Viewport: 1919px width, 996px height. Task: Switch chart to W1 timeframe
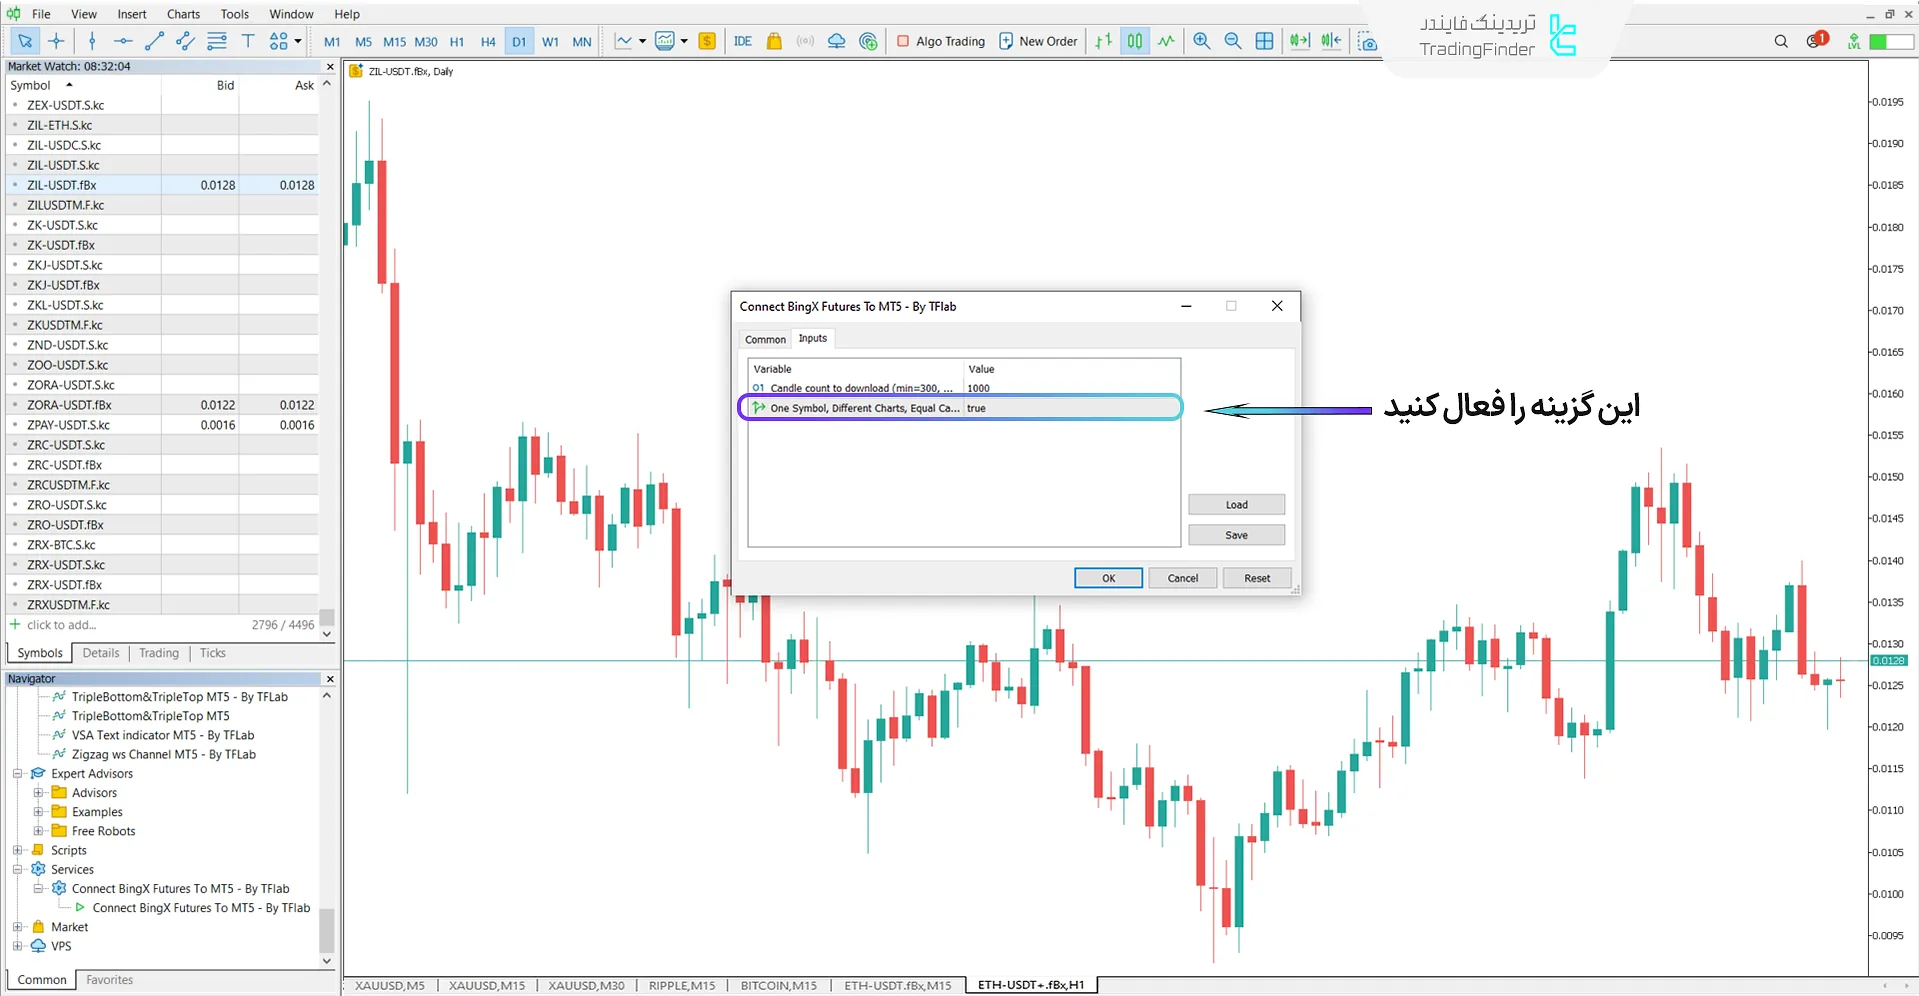[x=550, y=42]
